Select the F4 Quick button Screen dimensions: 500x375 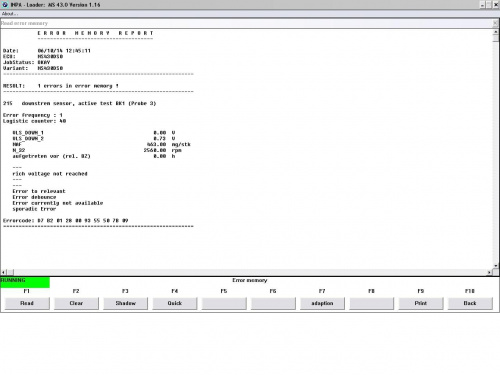pyautogui.click(x=175, y=303)
